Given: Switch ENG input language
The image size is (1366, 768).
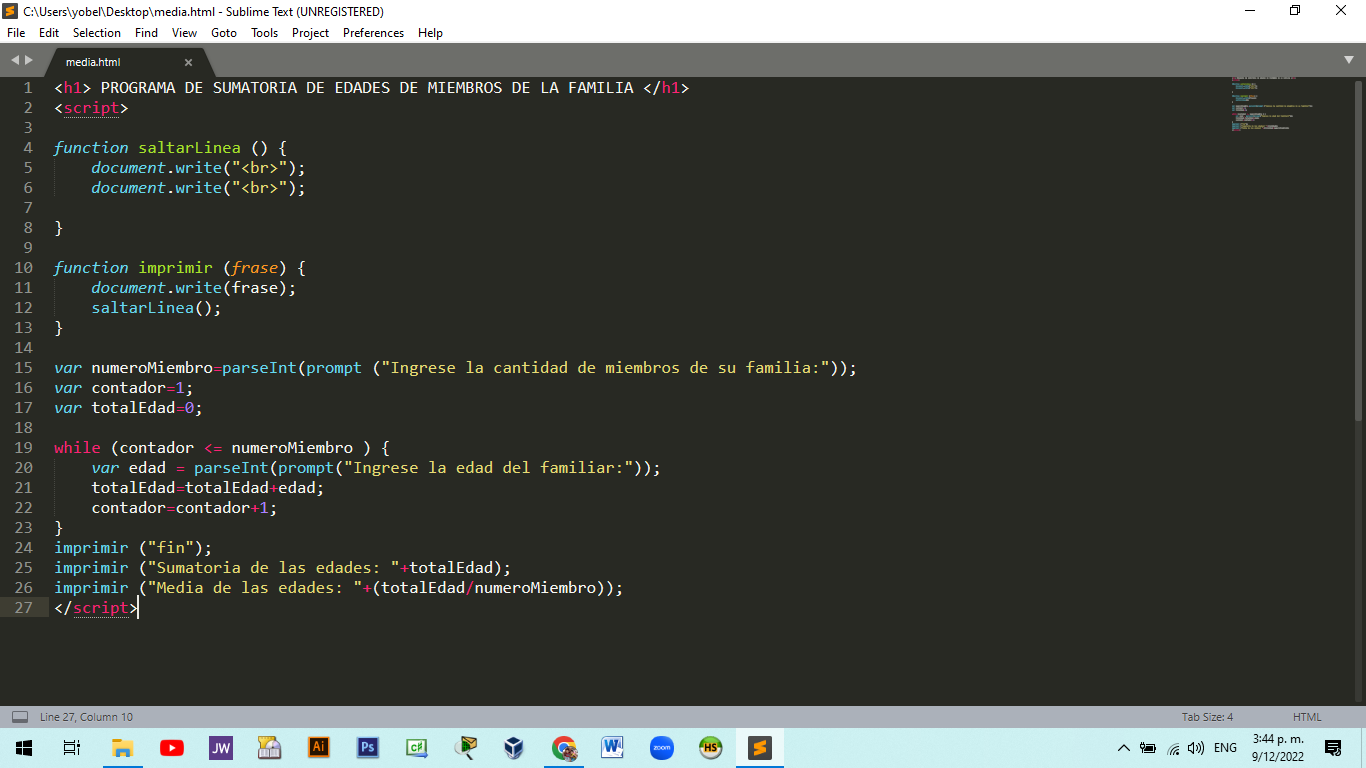Looking at the screenshot, I should pos(1225,748).
